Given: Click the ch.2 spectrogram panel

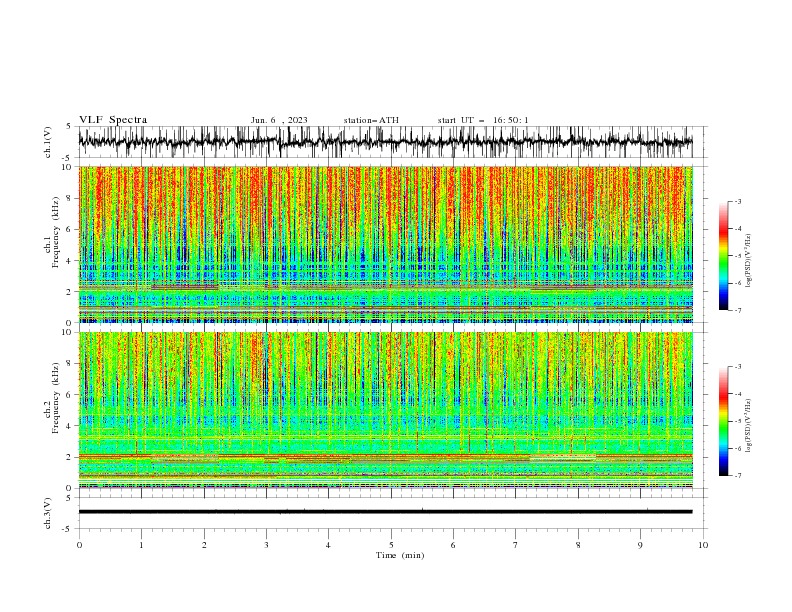Looking at the screenshot, I should [385, 410].
